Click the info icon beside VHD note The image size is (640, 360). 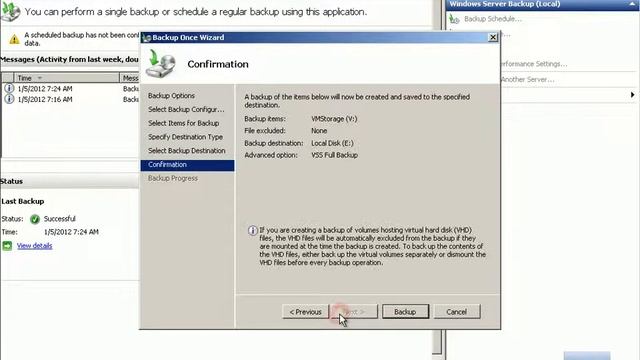[x=253, y=231]
